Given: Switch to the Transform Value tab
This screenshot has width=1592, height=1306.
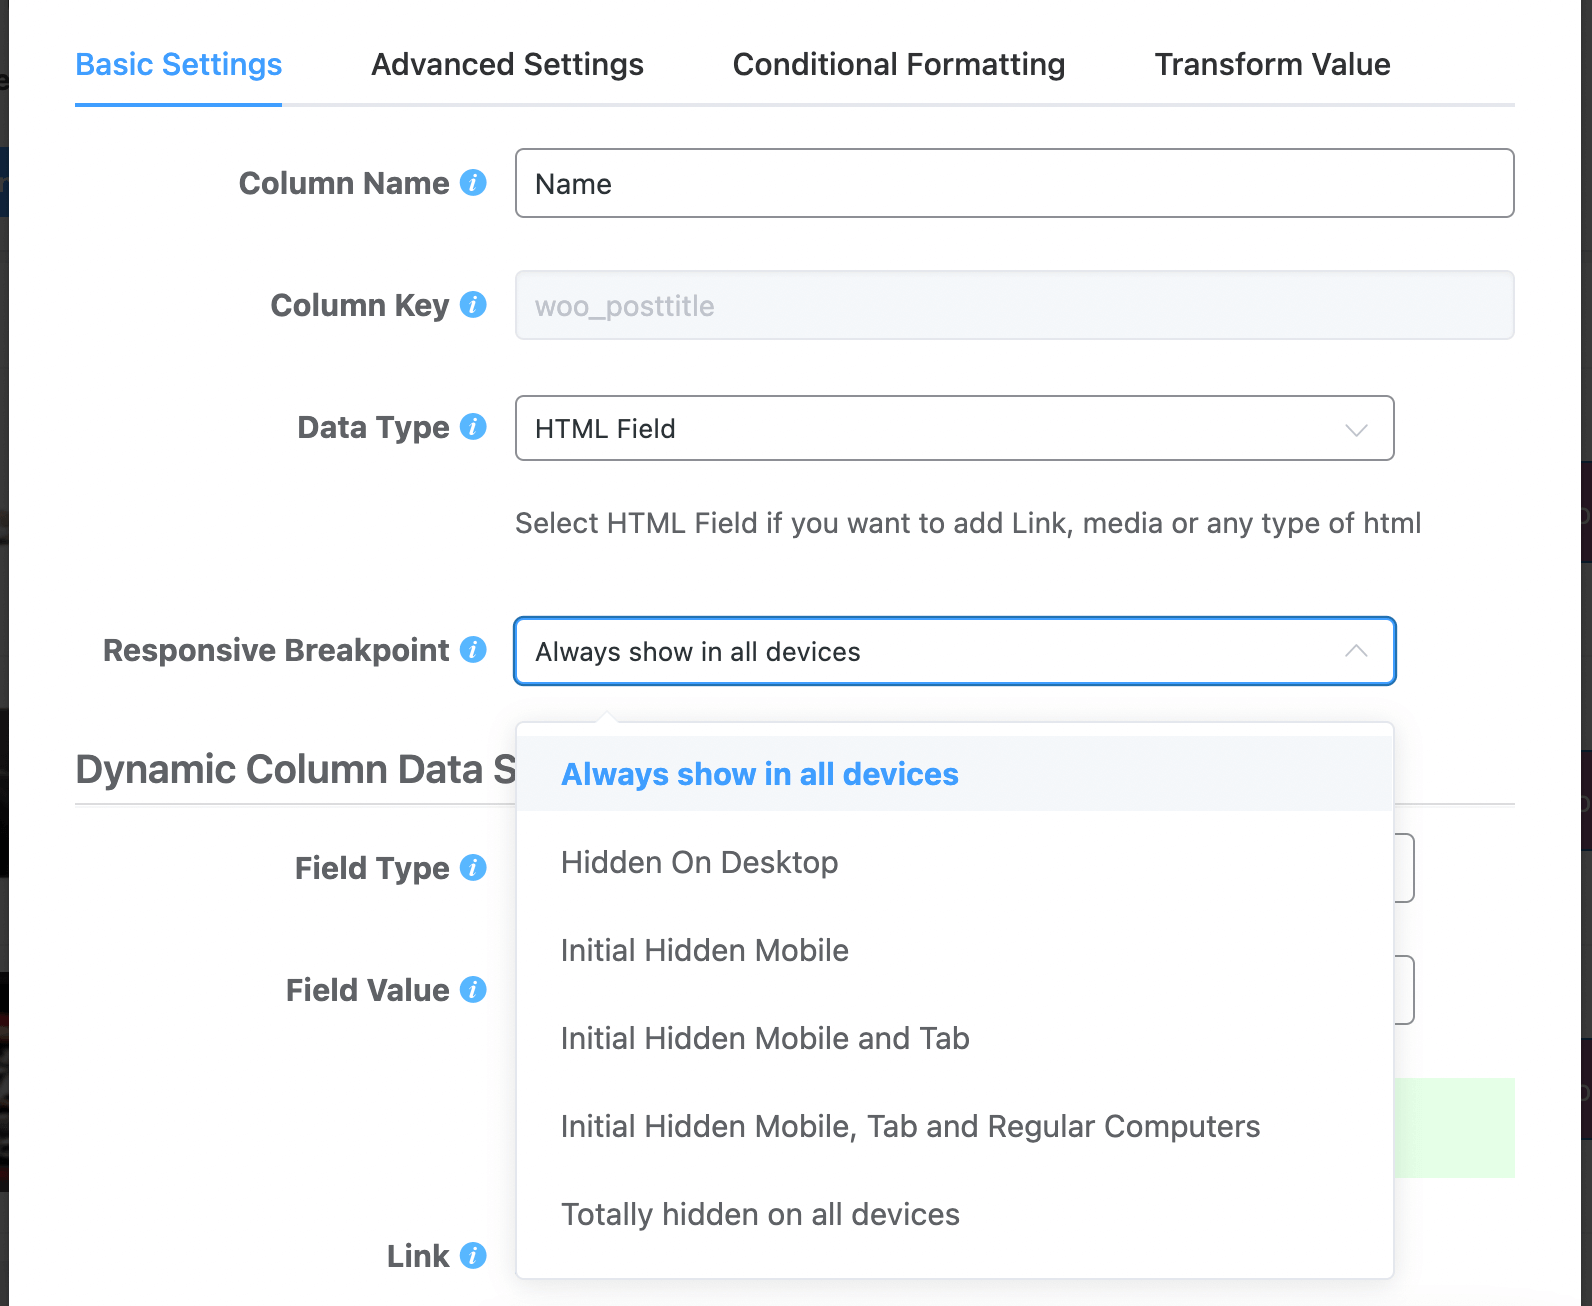Looking at the screenshot, I should point(1272,64).
